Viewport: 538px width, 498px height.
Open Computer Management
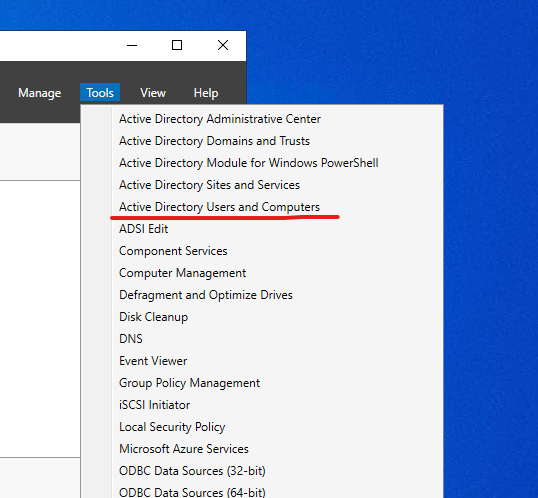(x=182, y=273)
